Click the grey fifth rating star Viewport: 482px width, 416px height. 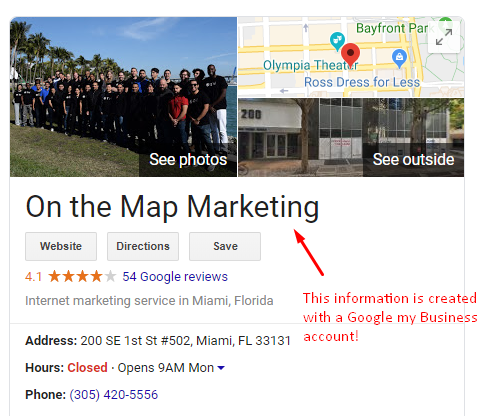(x=110, y=276)
